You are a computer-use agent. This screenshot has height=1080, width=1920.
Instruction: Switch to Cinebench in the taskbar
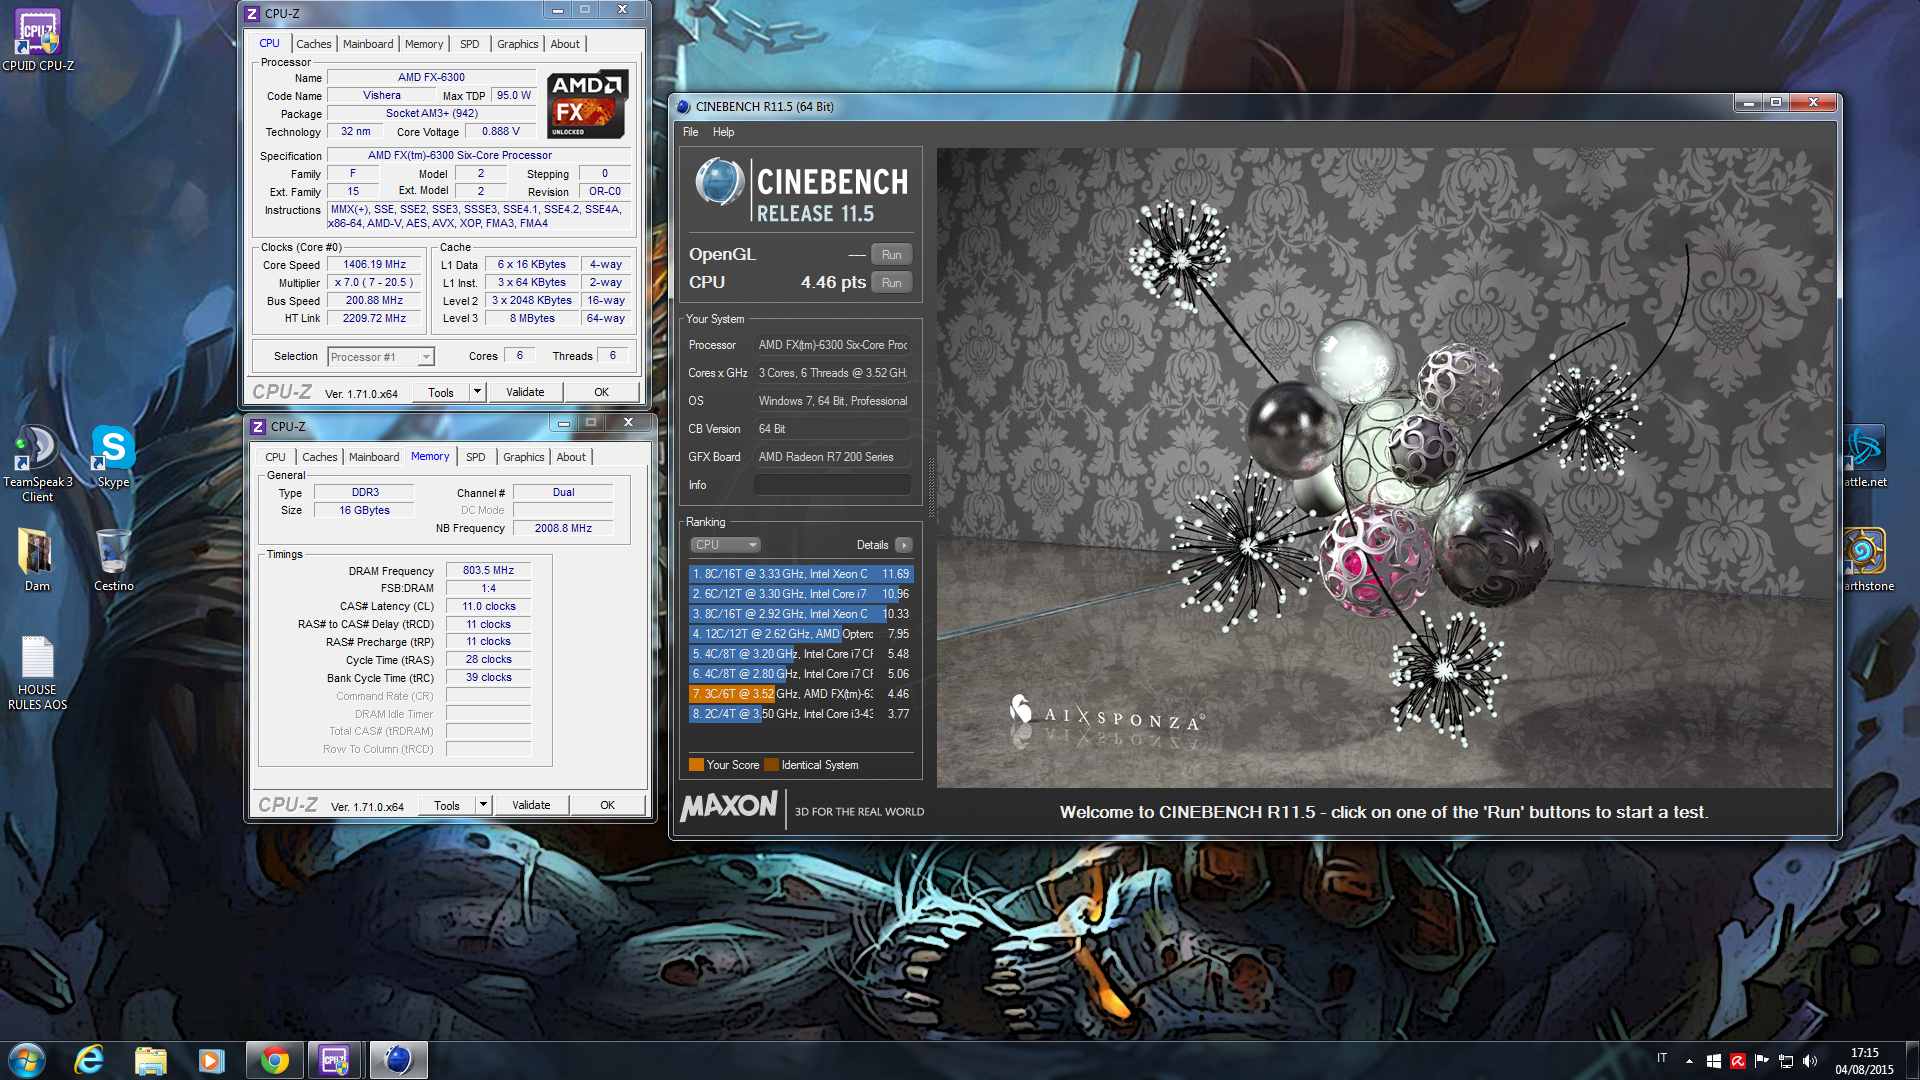pos(398,1060)
